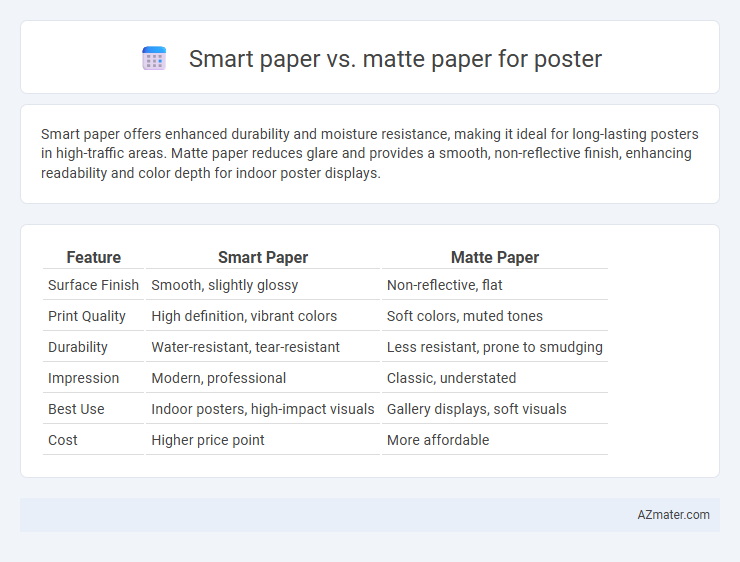Click 'Gallery displays, soft visuals' cell
The height and width of the screenshot is (562, 740).
pyautogui.click(x=477, y=409)
